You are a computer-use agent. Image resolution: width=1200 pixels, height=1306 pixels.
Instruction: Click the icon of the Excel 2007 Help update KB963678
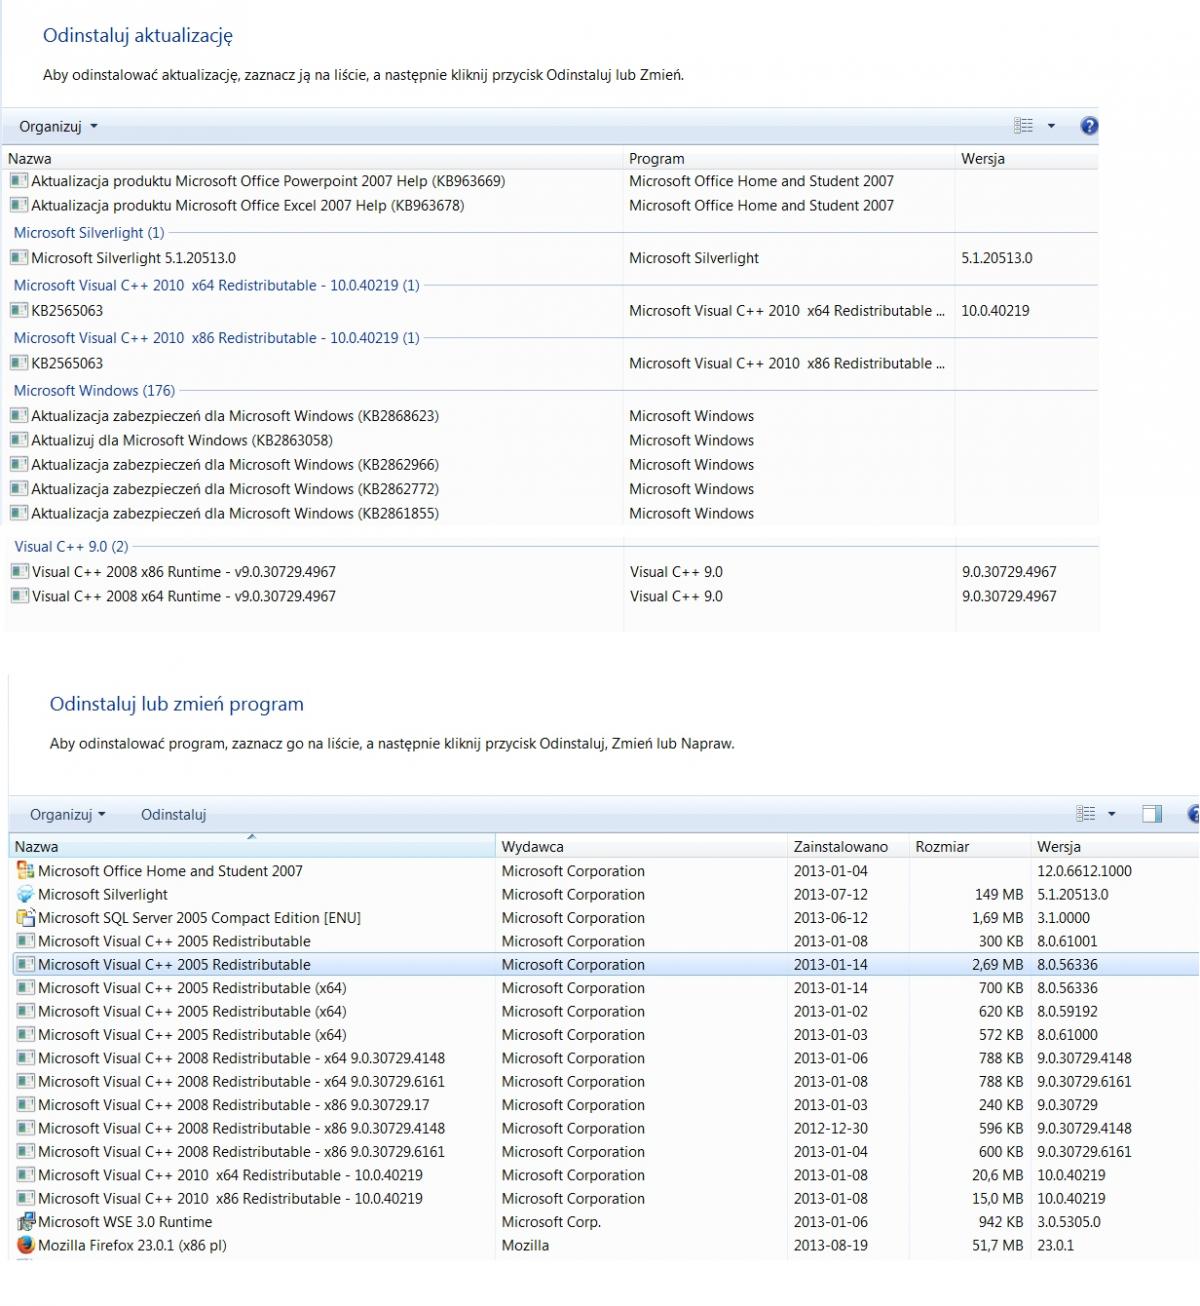click(x=19, y=205)
